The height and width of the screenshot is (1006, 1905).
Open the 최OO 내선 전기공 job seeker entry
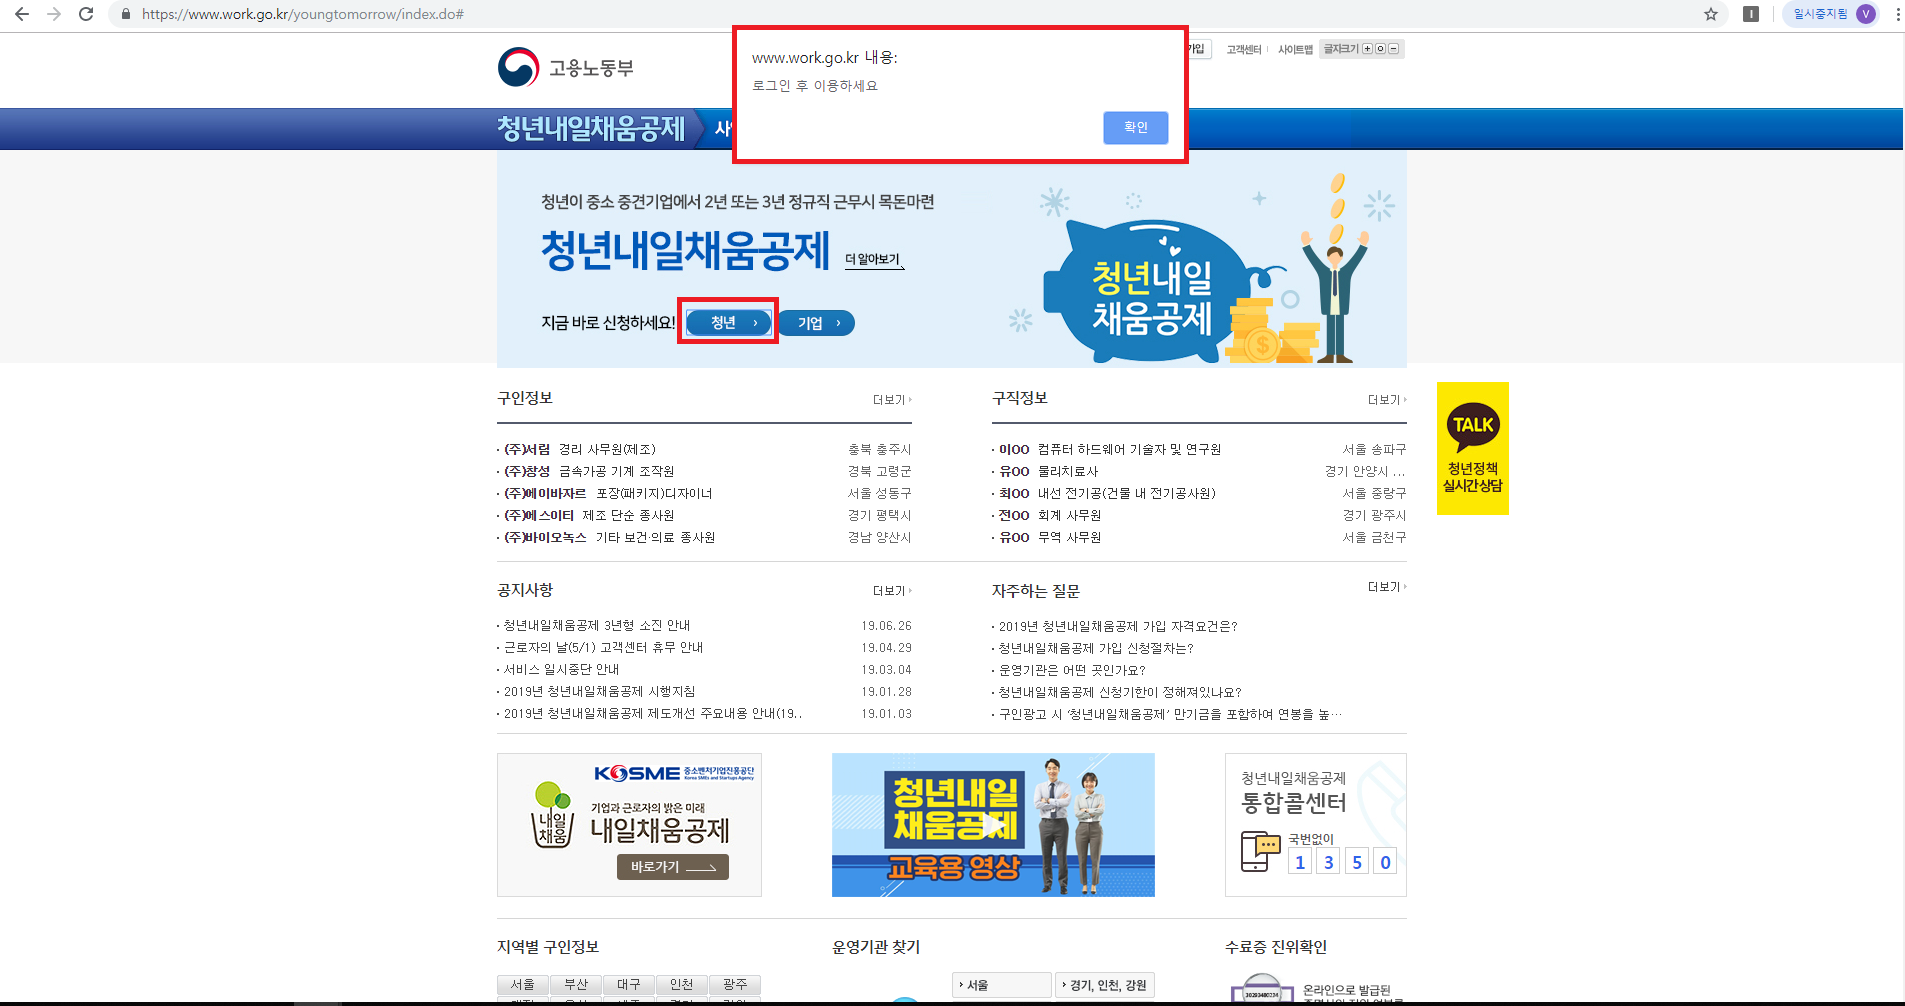(x=1107, y=493)
